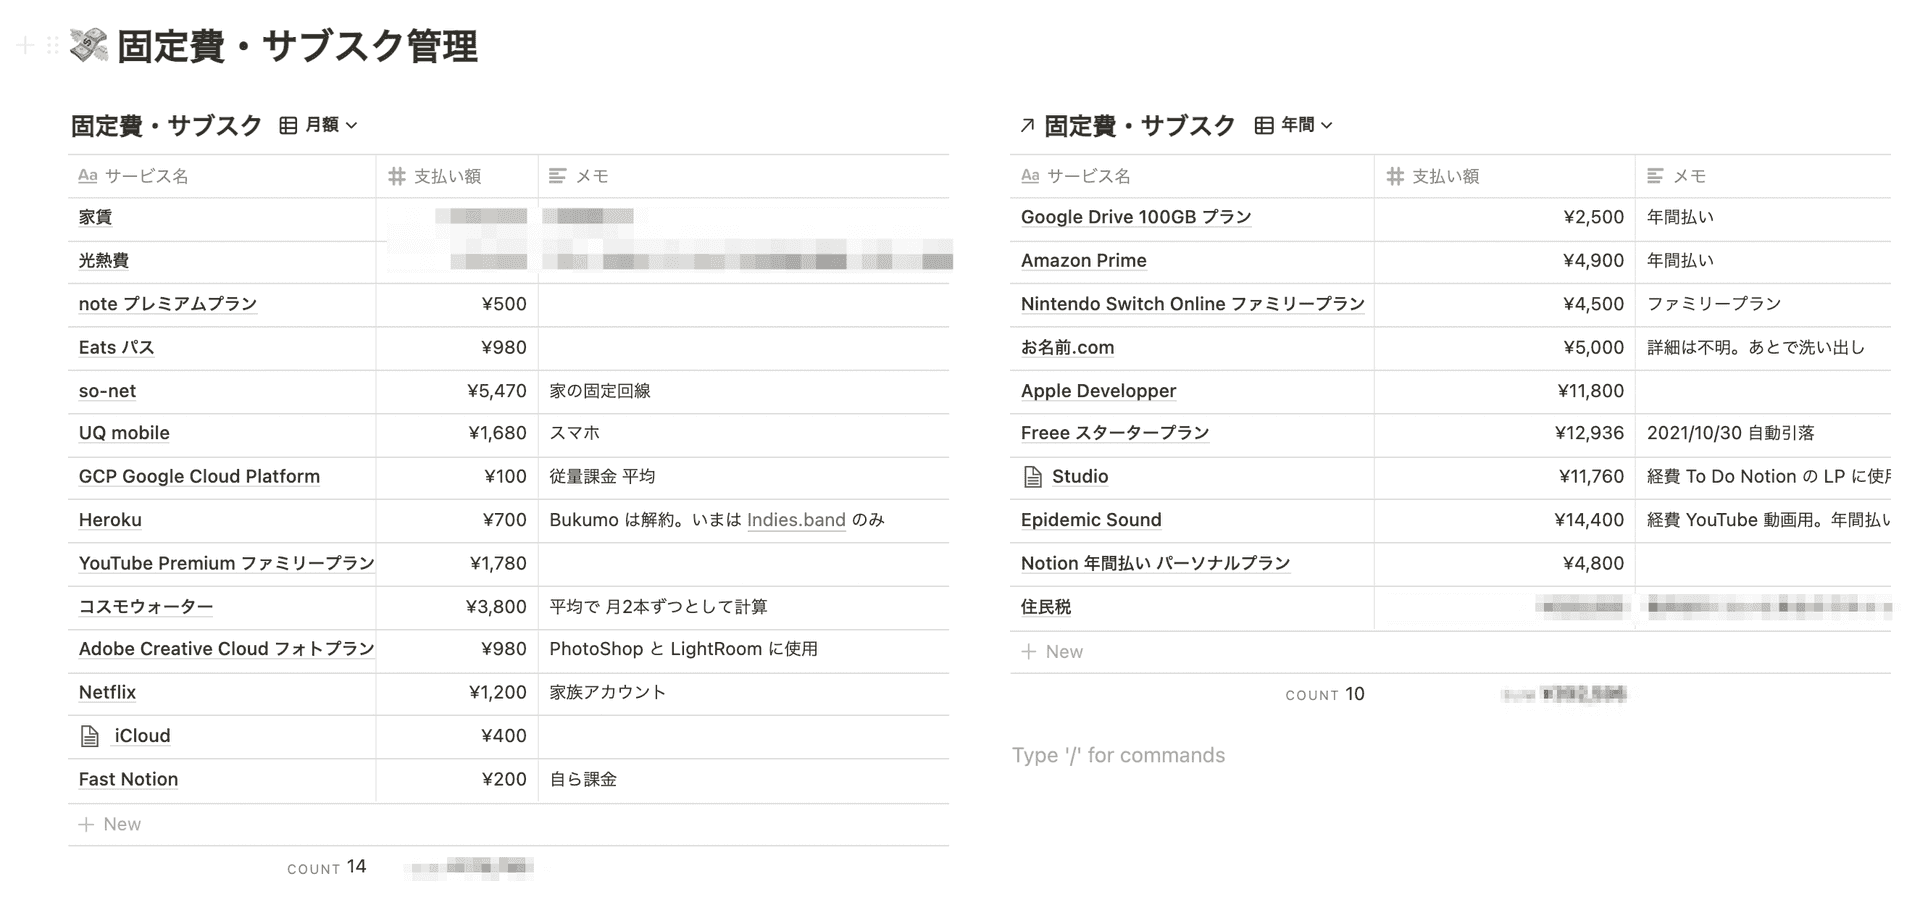The width and height of the screenshot is (1920, 903).
Task: Open the 住民税 row
Action: (1046, 607)
